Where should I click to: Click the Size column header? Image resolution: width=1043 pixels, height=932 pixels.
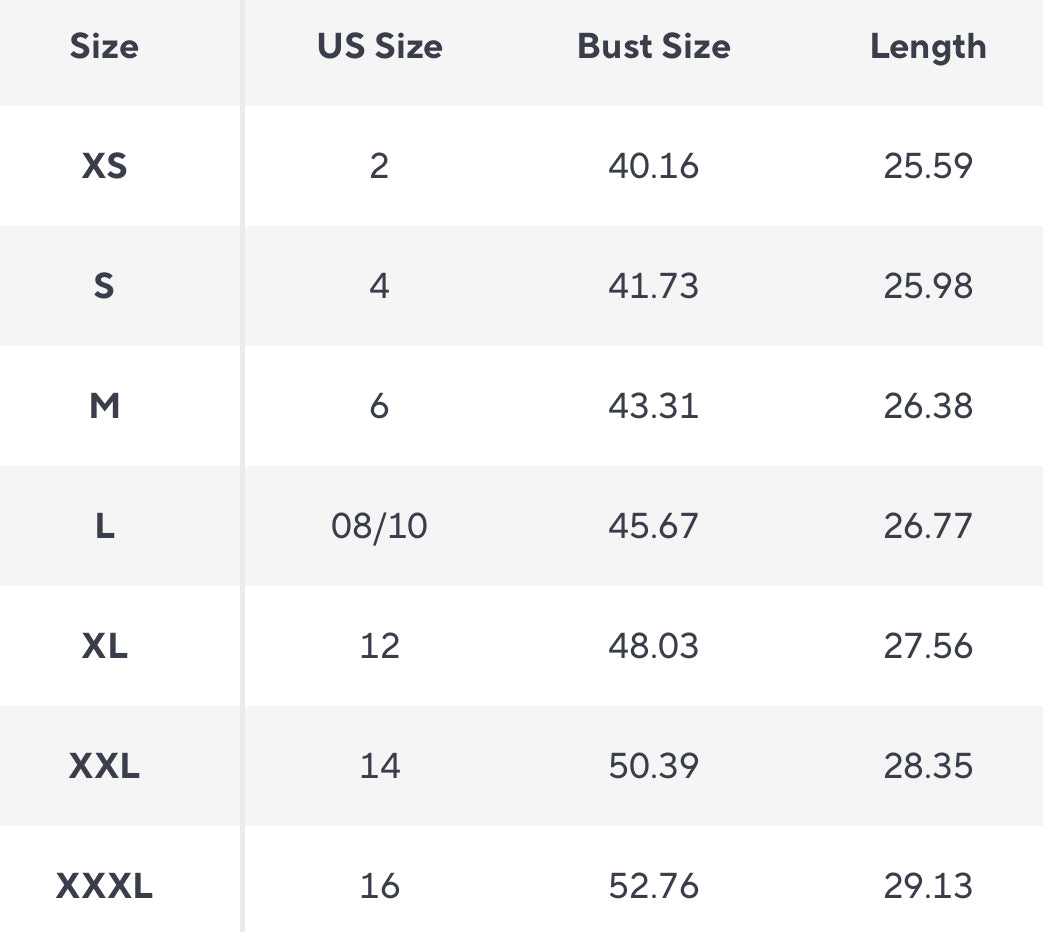pos(104,47)
